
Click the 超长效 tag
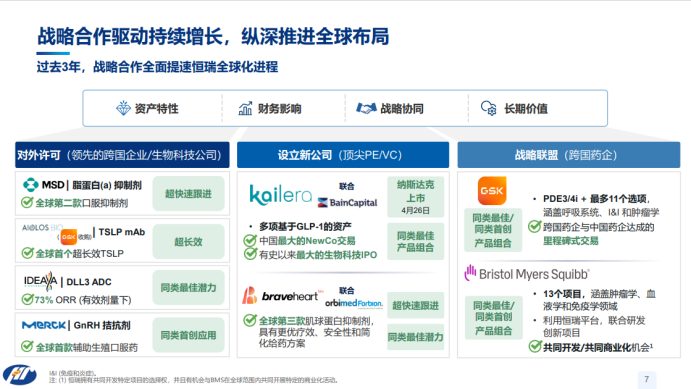(x=188, y=241)
